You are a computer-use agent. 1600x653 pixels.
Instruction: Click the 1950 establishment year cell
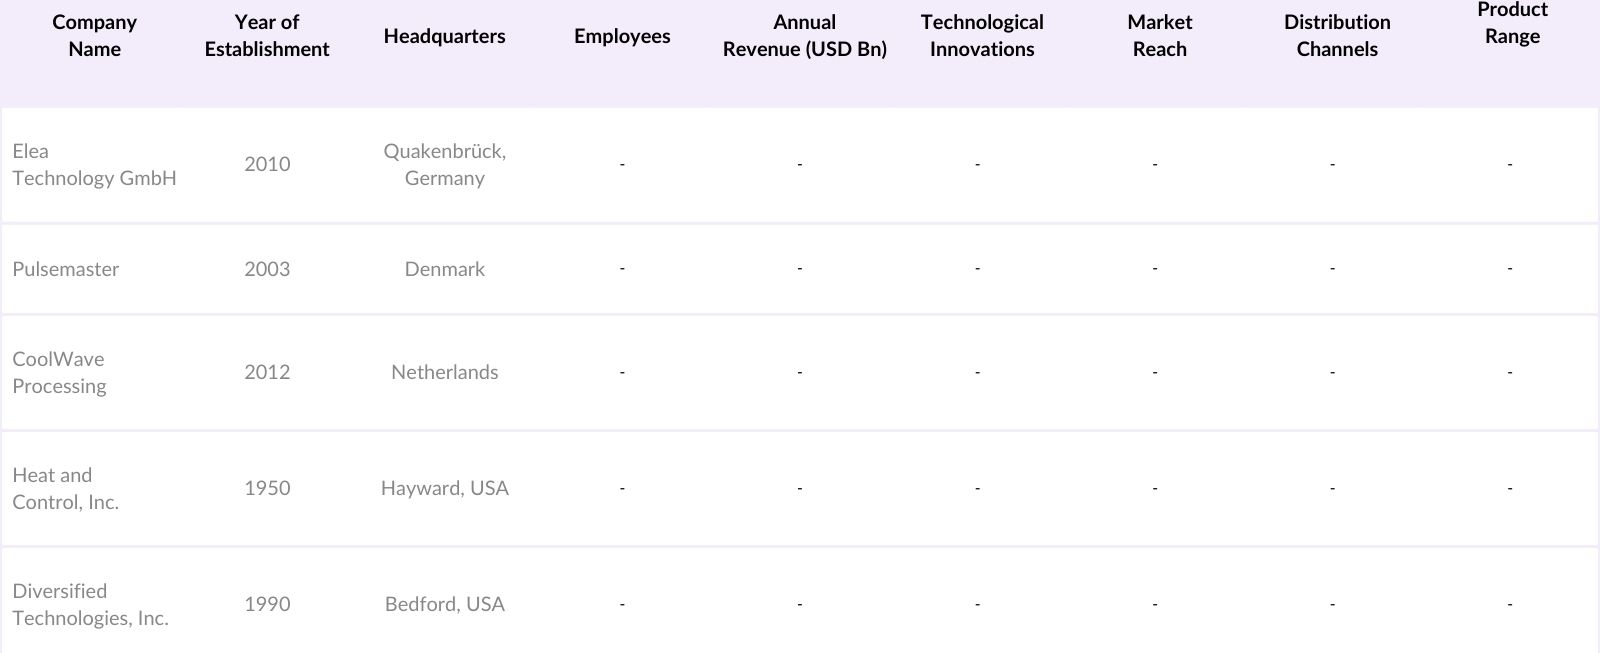(267, 488)
